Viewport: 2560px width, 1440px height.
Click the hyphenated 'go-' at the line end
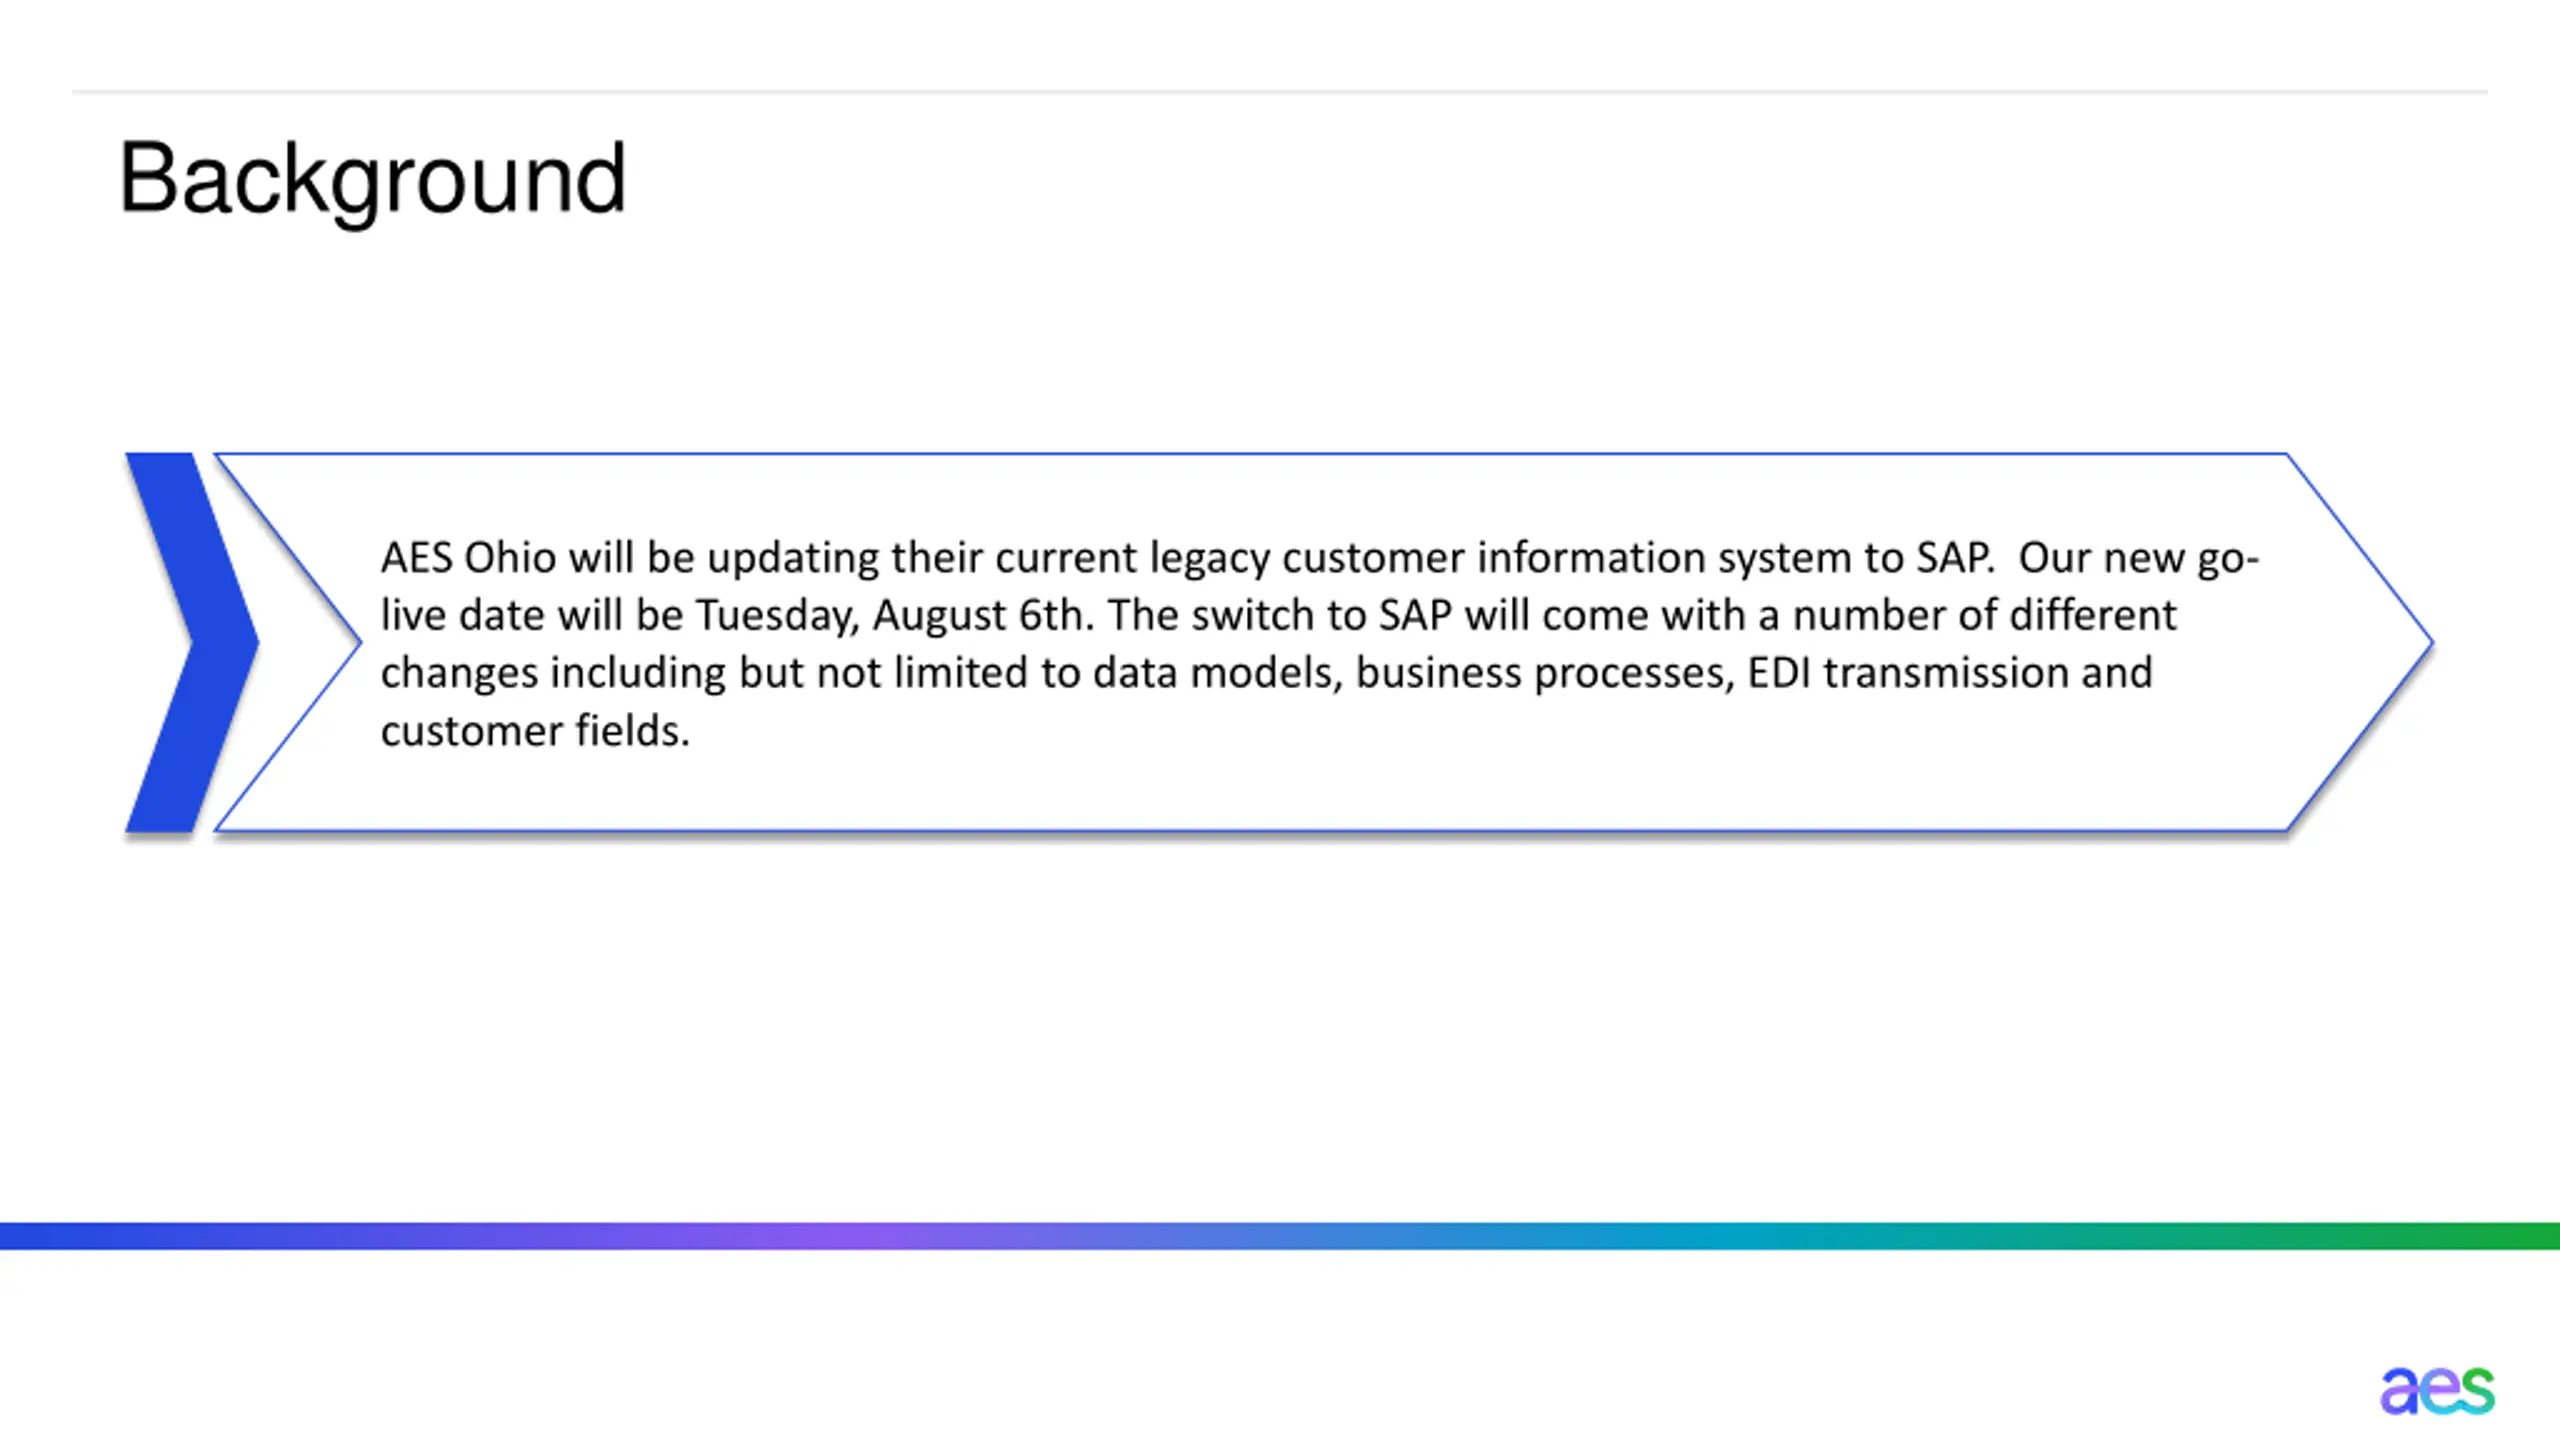coord(2227,560)
